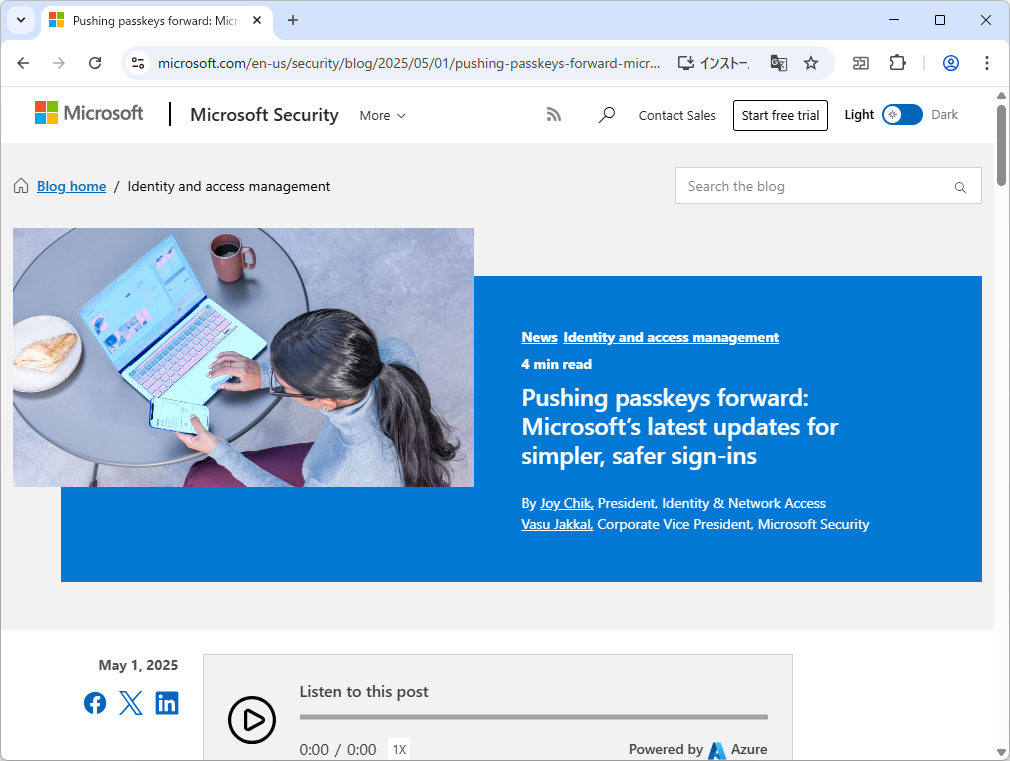Toggle the Light/Dark theme switch
This screenshot has width=1010, height=761.
(902, 115)
